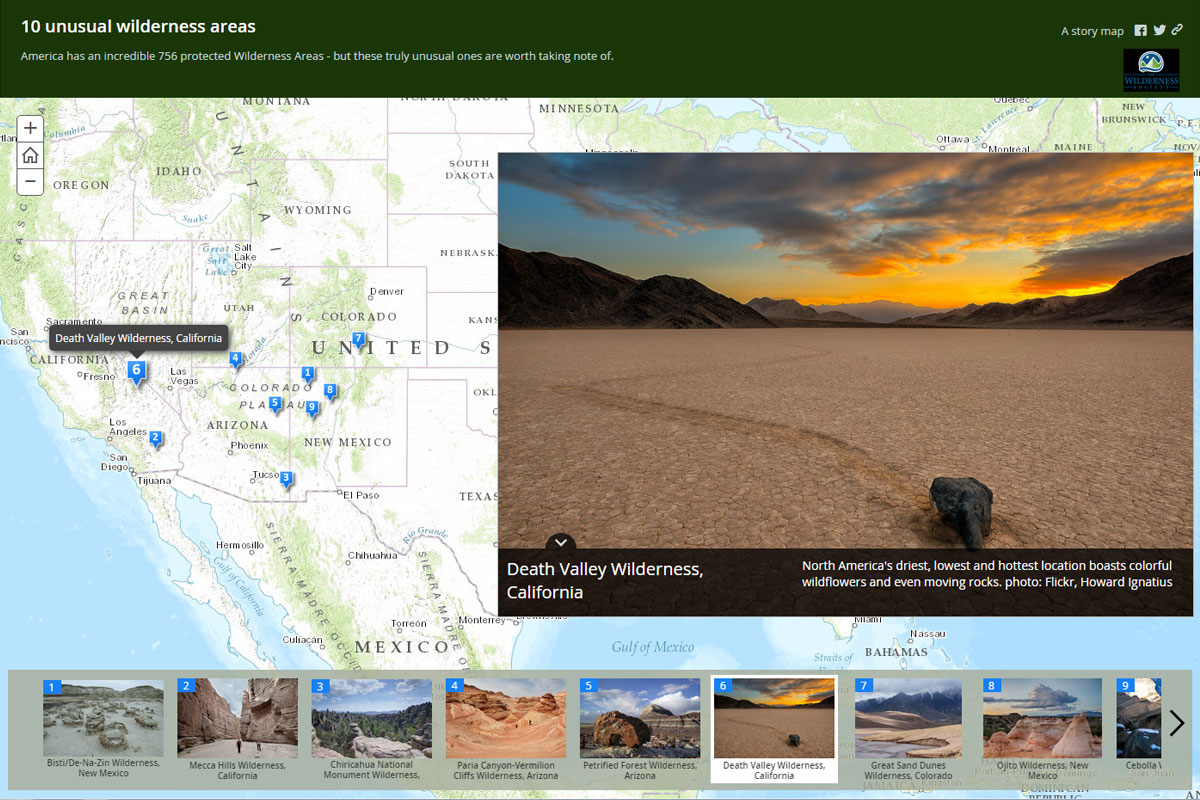Choose Great Sand Dunes Wilderness thumbnail

coord(908,718)
